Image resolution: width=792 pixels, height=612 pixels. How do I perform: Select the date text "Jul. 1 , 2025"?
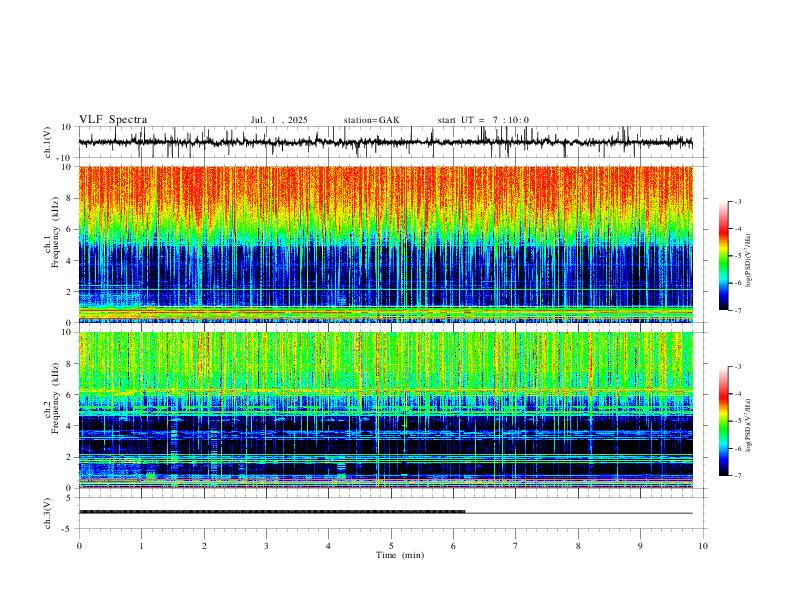[279, 120]
